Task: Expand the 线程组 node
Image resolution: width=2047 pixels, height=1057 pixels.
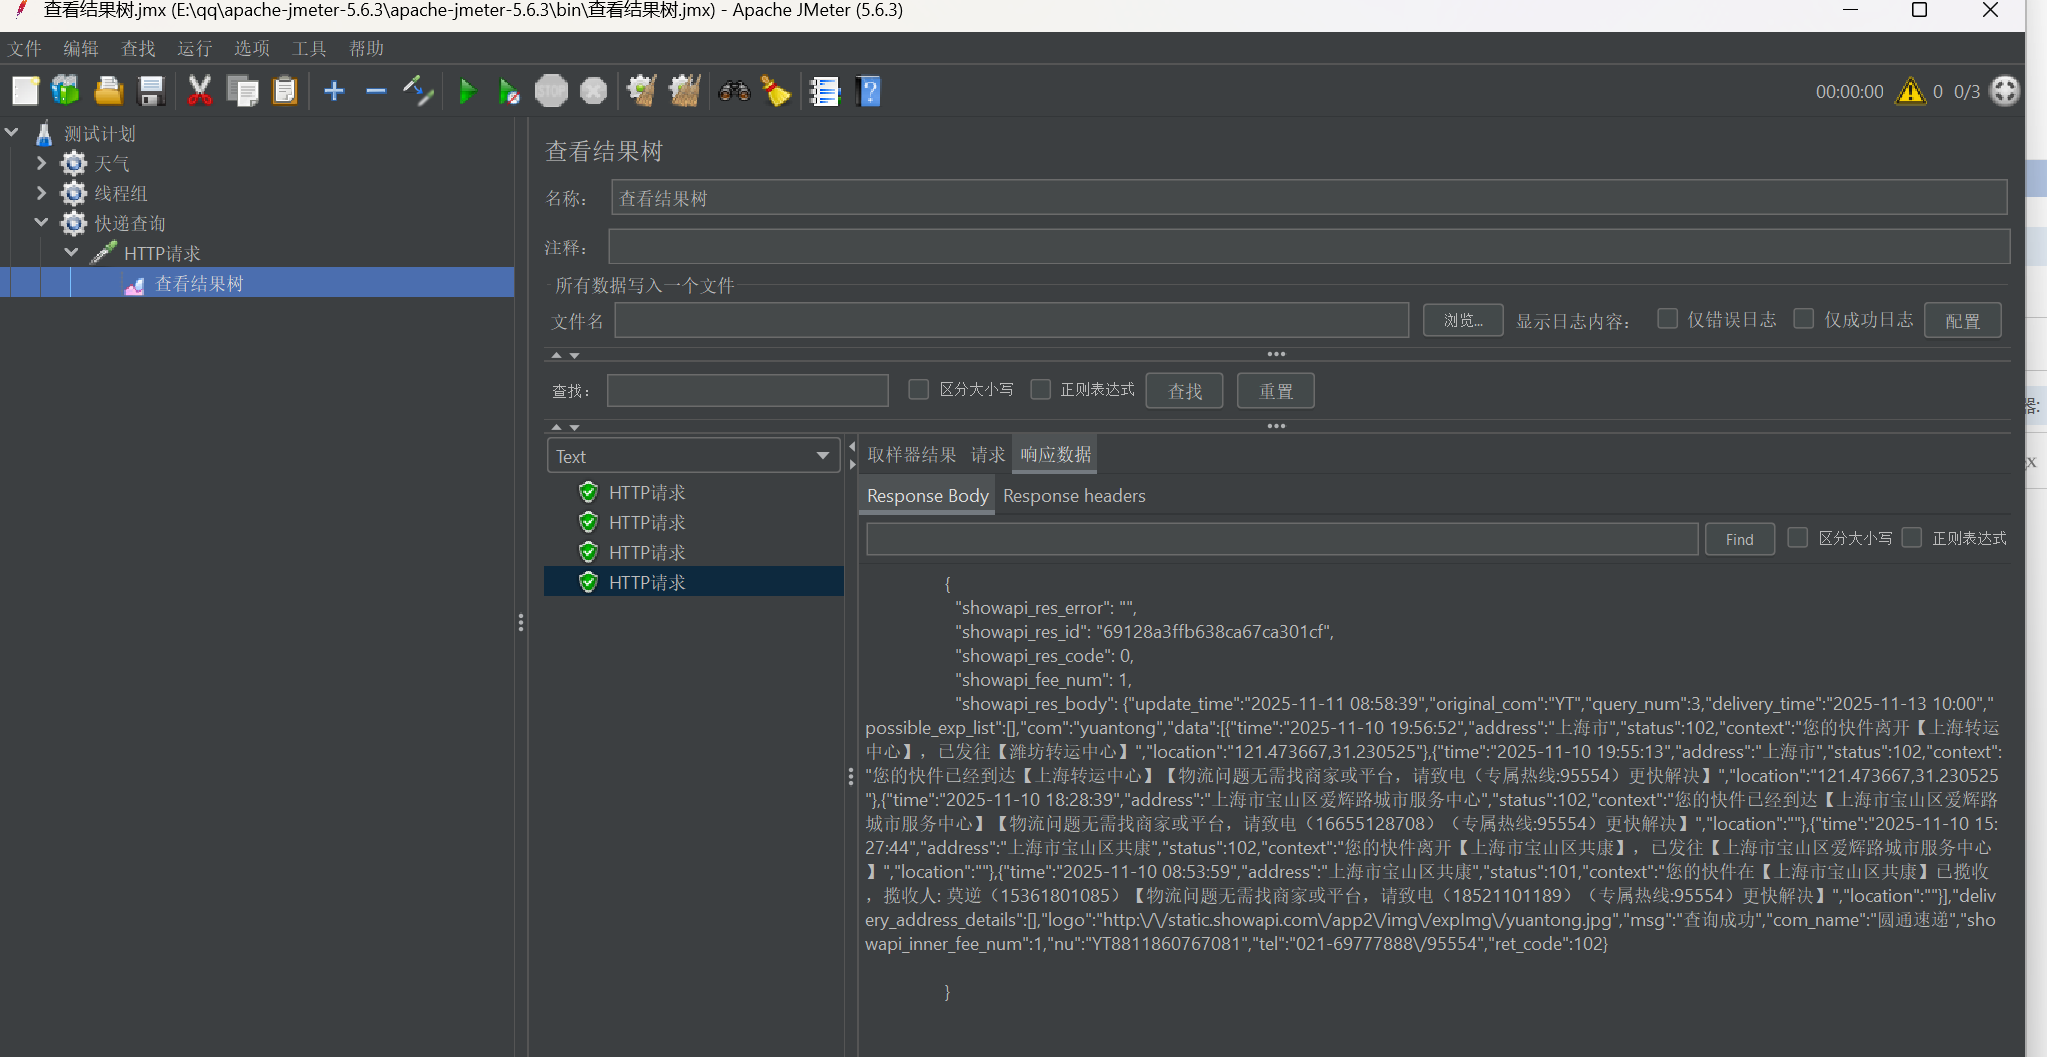Action: (41, 193)
